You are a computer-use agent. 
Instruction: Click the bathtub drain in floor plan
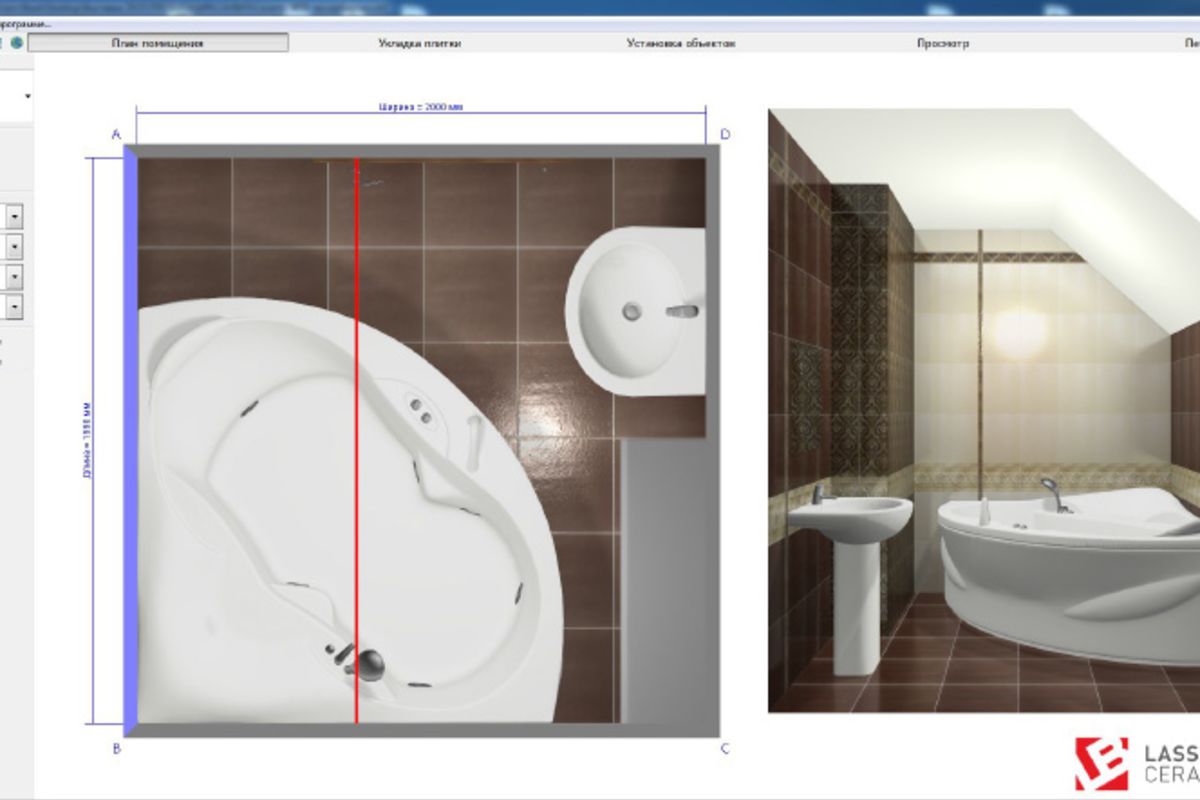tap(370, 661)
